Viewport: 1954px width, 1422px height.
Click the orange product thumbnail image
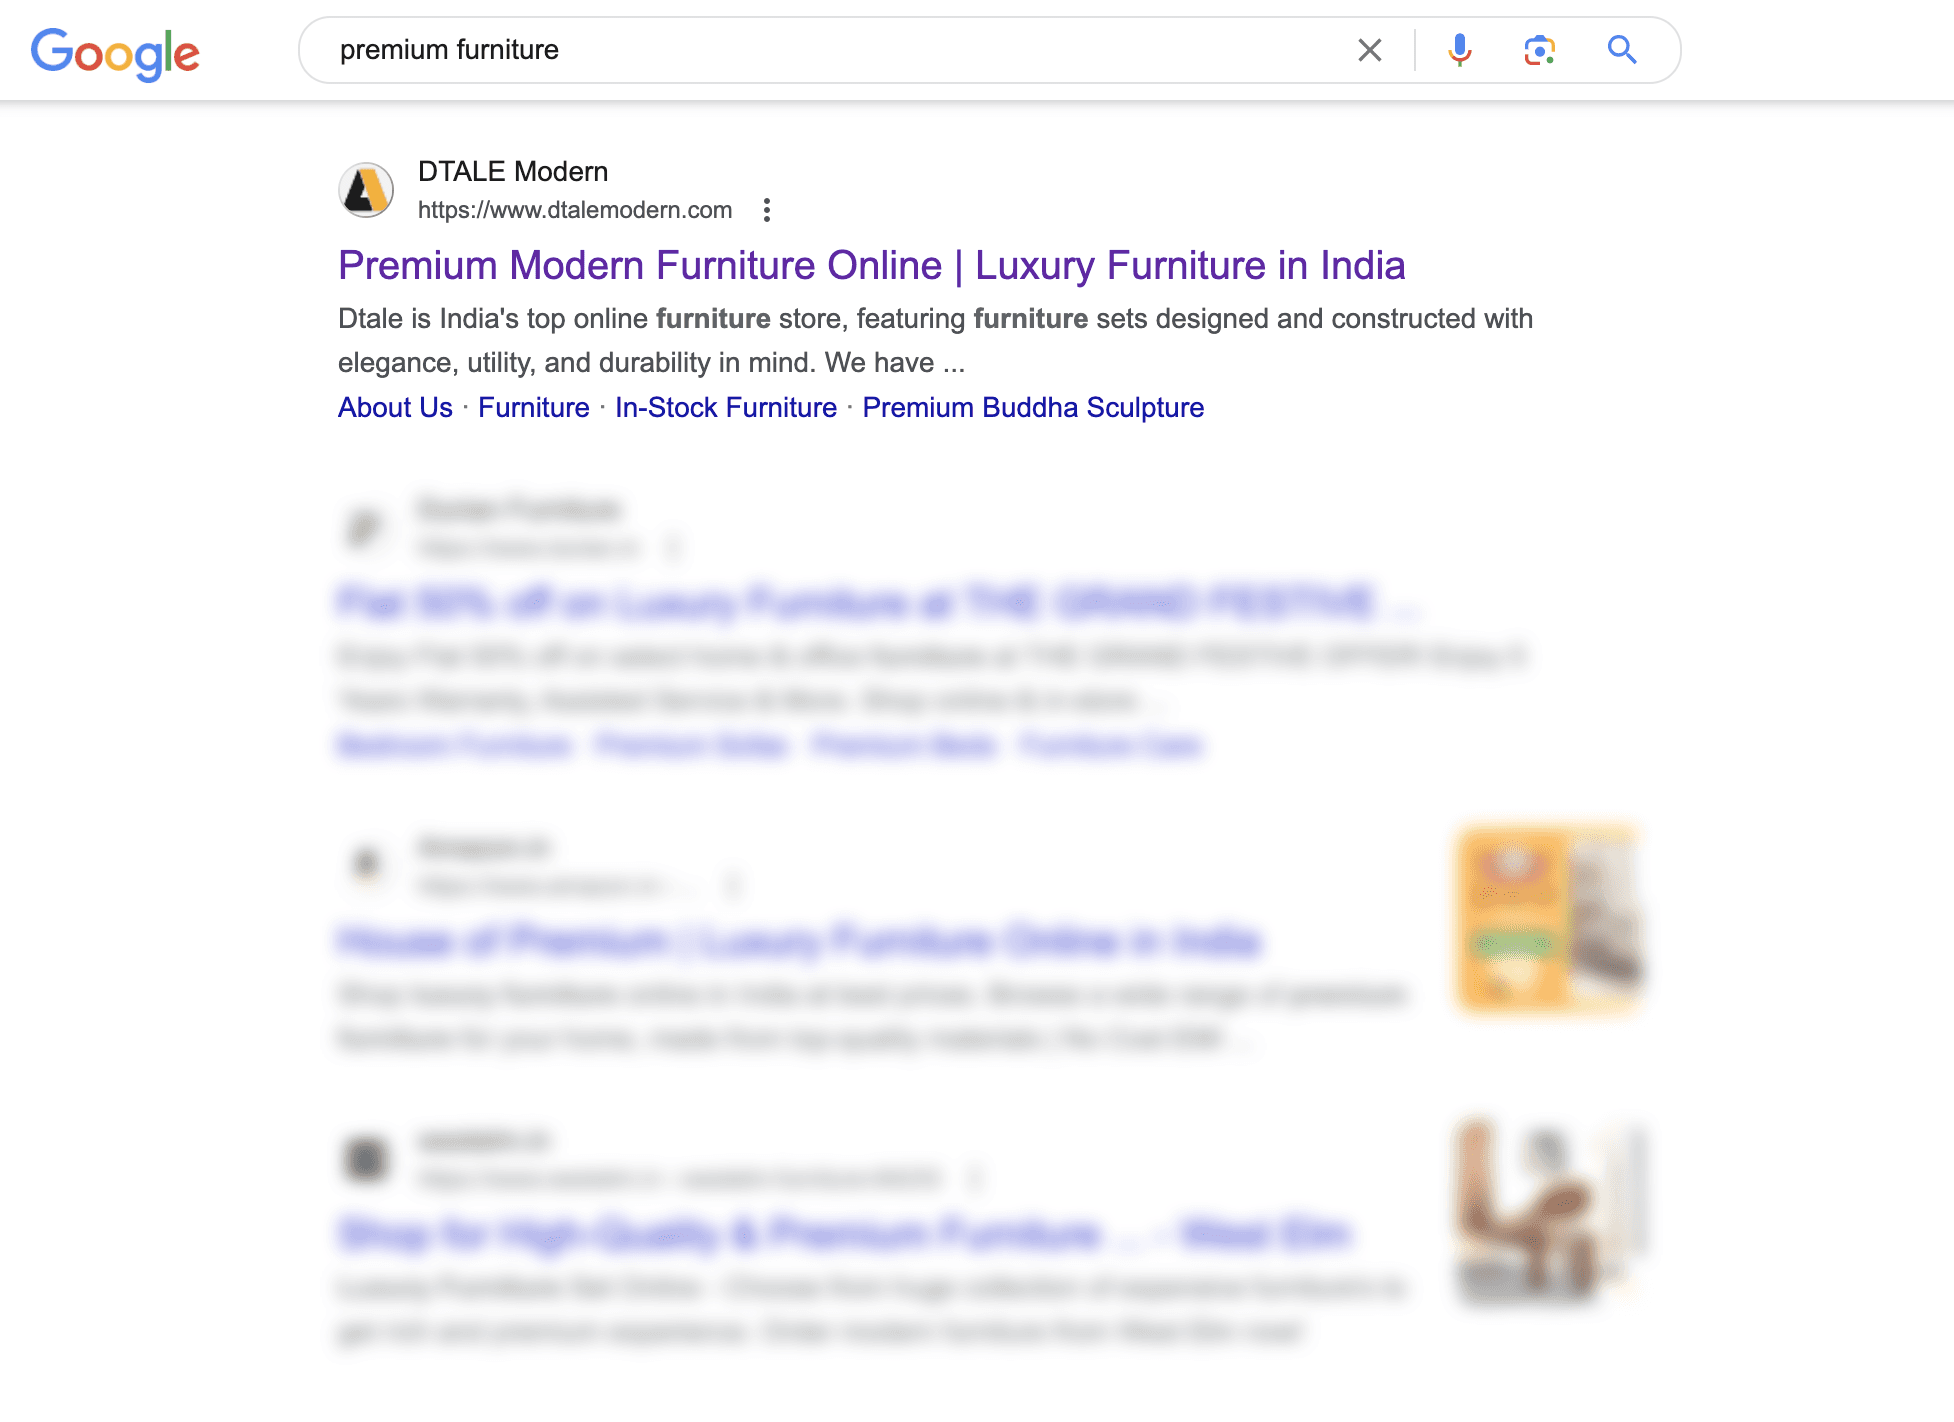tap(1550, 919)
